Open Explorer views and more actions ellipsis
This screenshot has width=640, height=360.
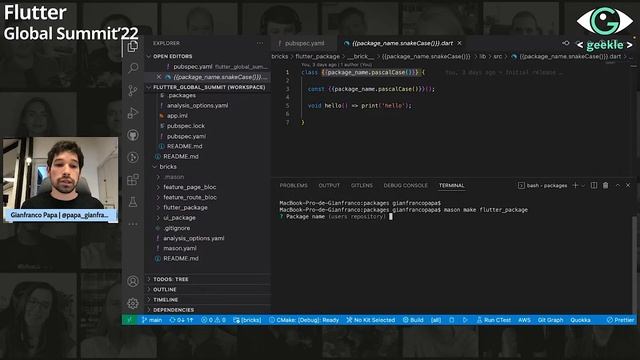(260, 43)
